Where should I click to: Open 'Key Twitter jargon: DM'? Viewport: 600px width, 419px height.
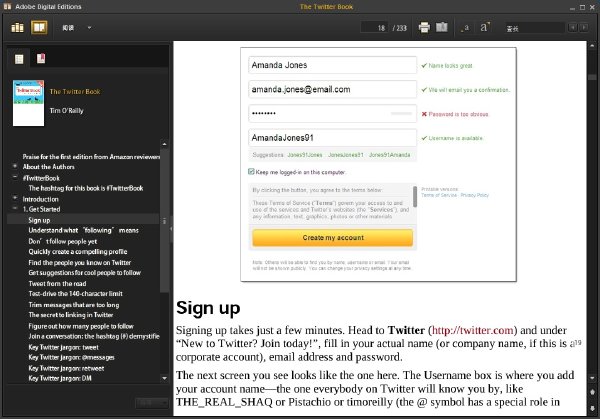60,378
